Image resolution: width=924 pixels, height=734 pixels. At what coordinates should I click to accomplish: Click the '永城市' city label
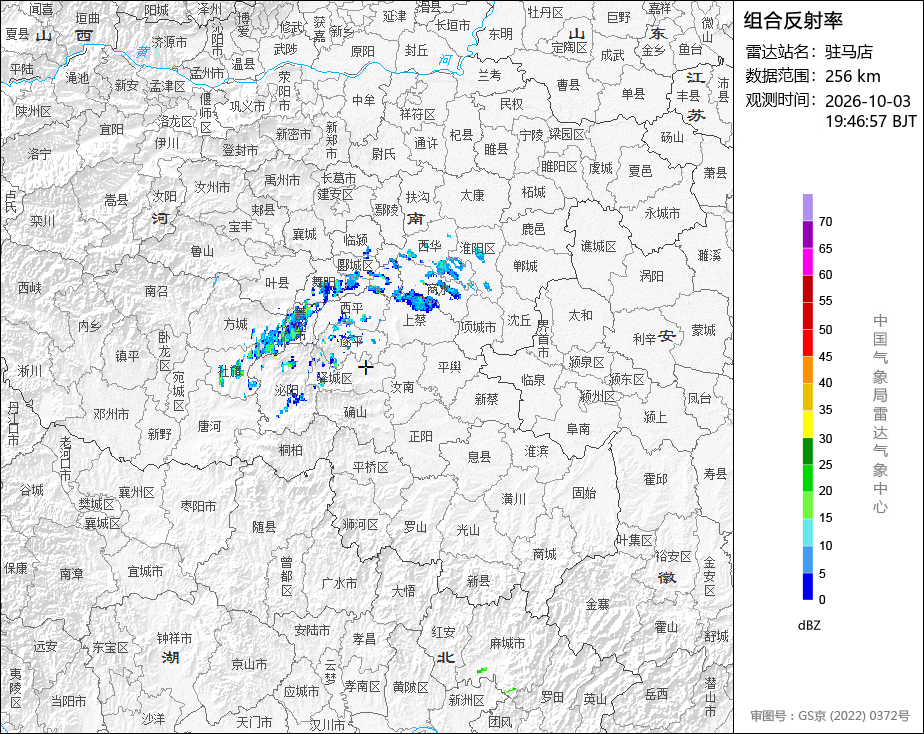coord(662,213)
